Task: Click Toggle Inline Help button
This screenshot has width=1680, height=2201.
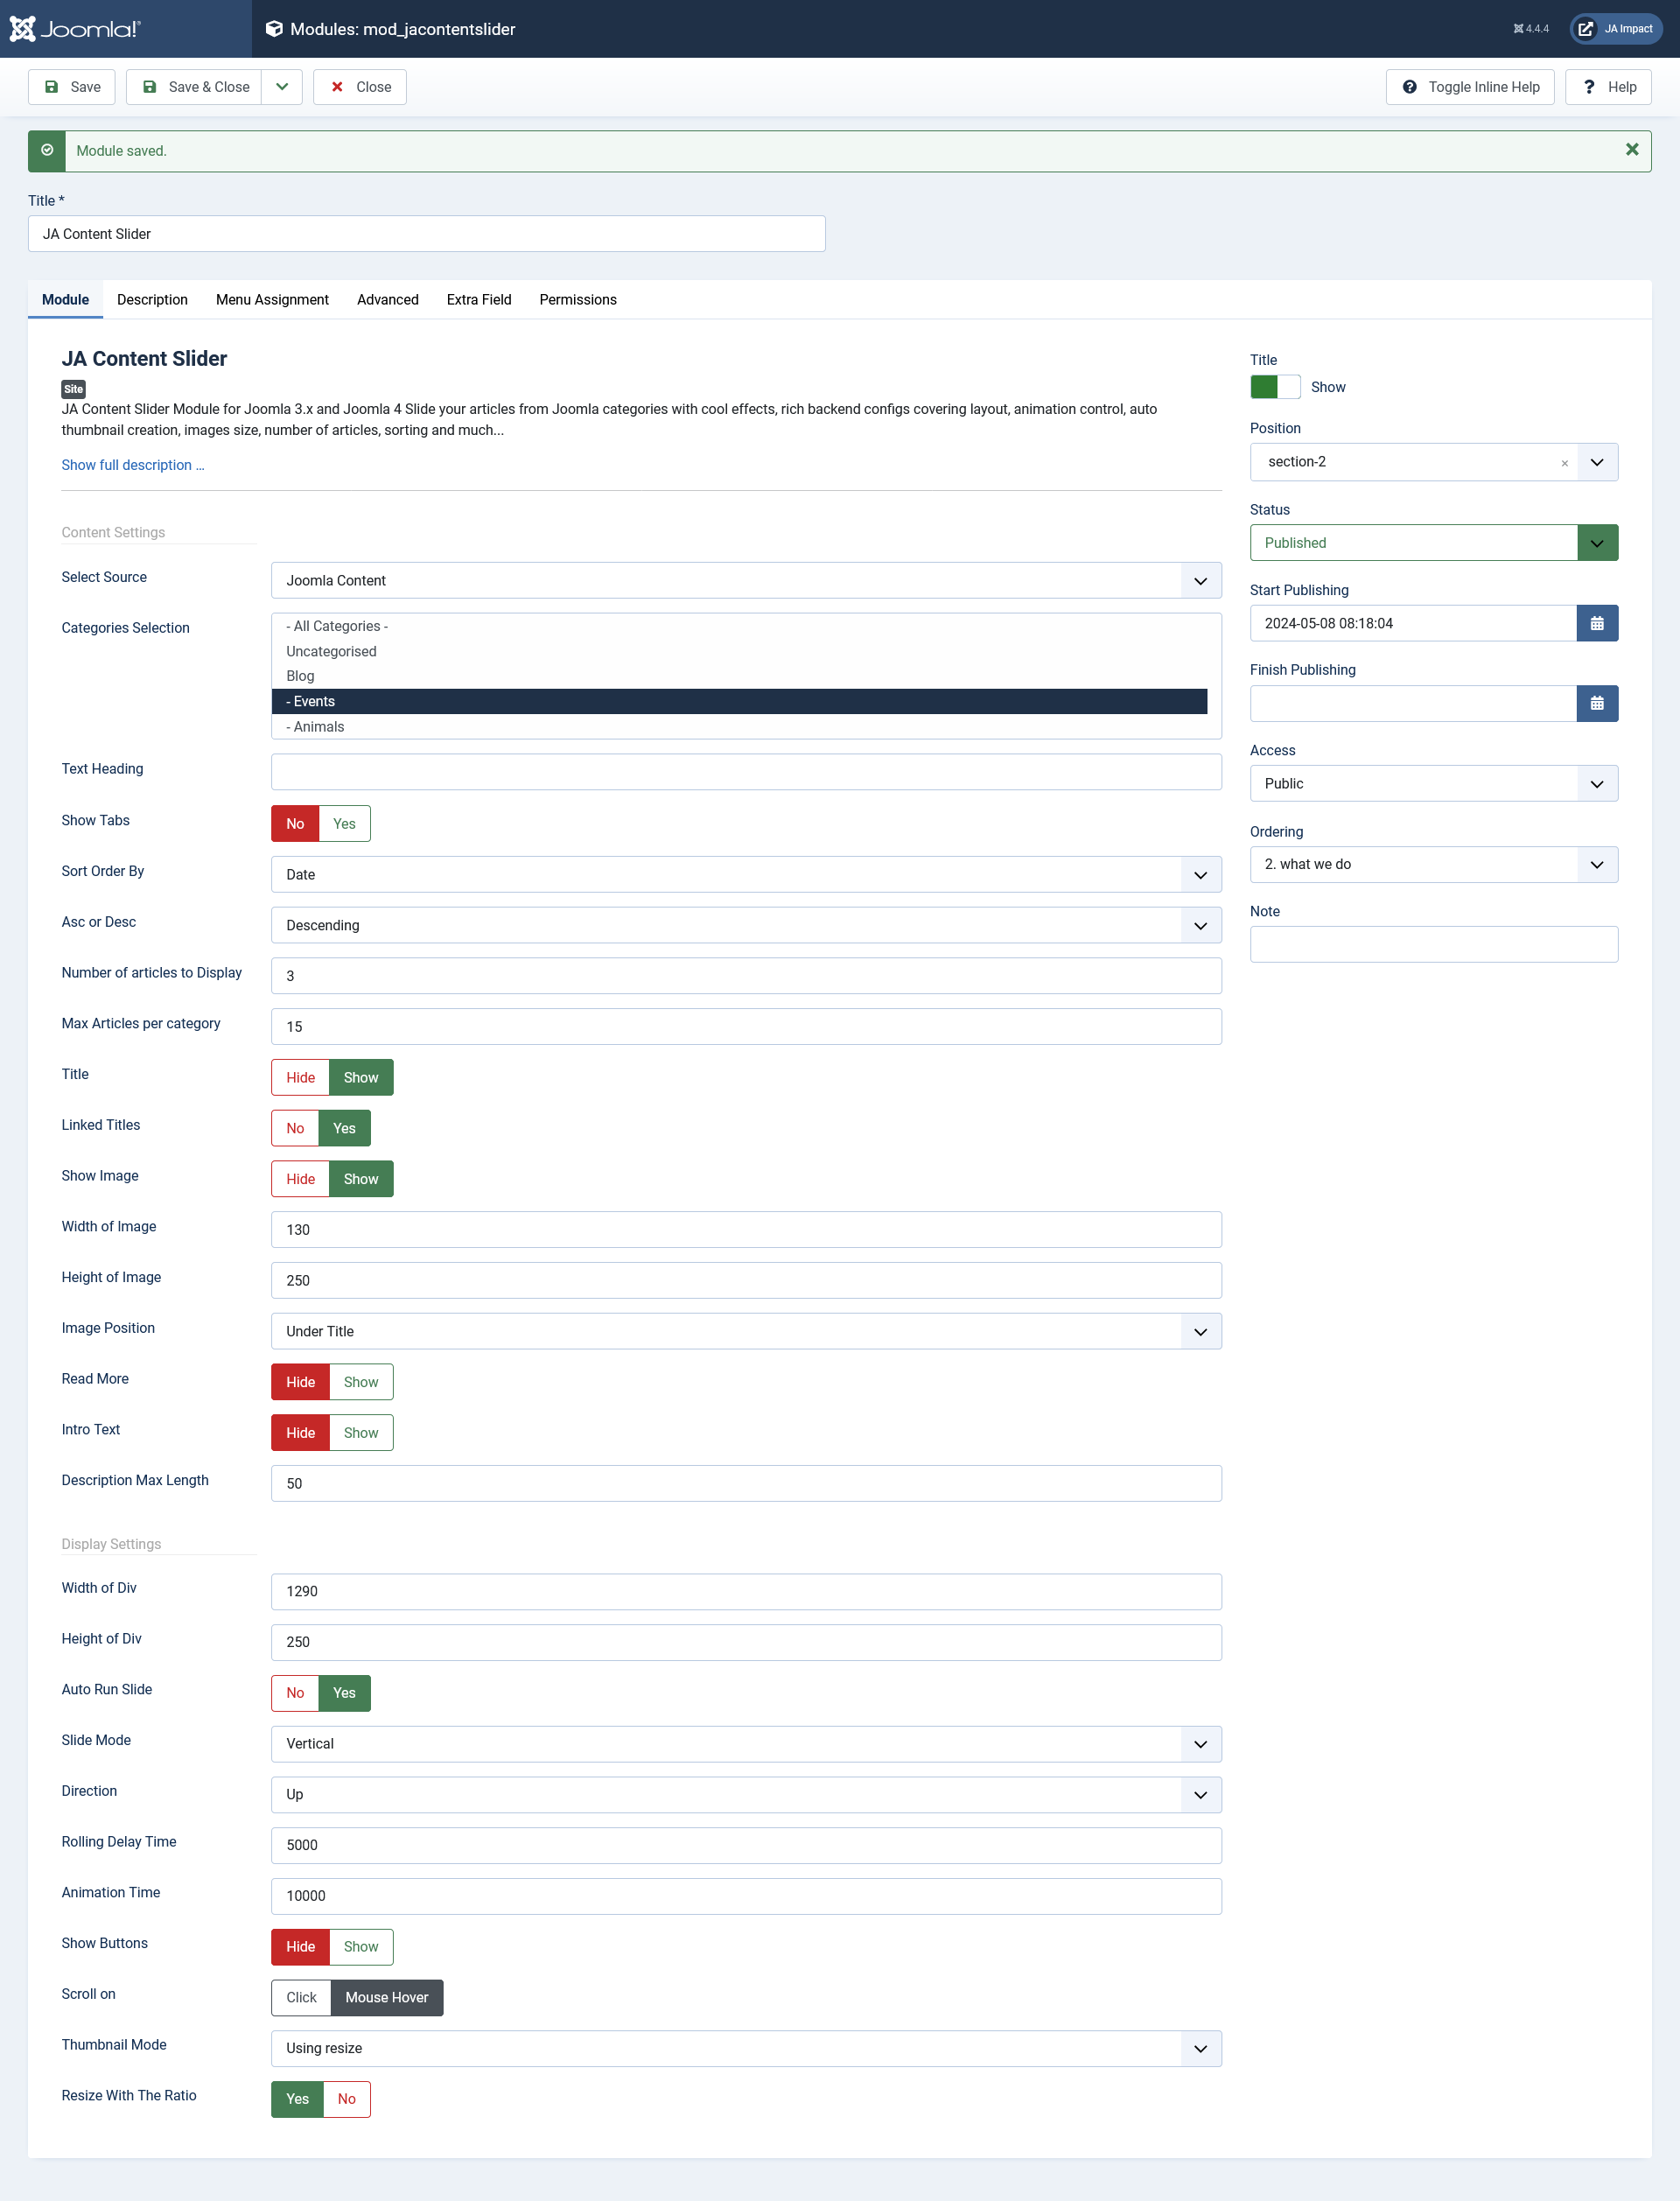Action: [x=1469, y=87]
